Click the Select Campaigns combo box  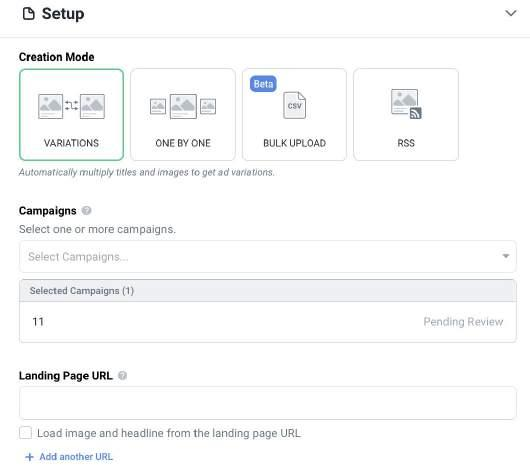(268, 257)
